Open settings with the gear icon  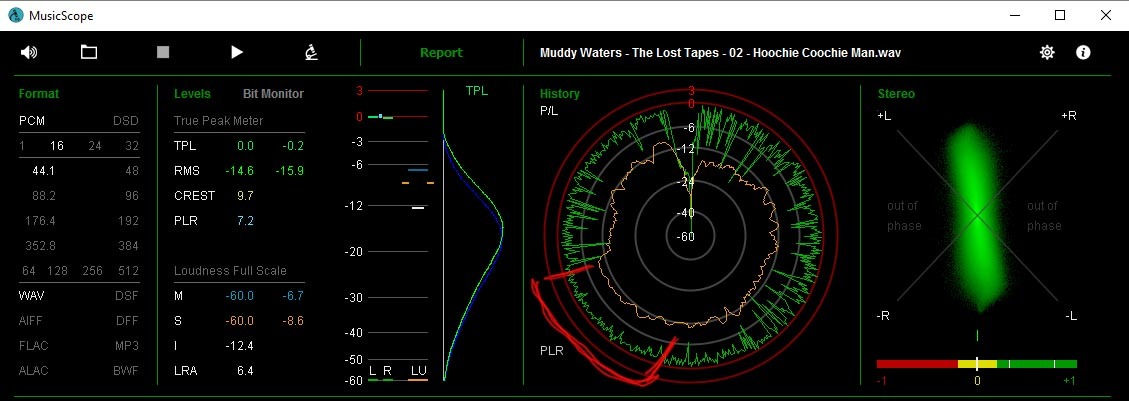(x=1047, y=53)
